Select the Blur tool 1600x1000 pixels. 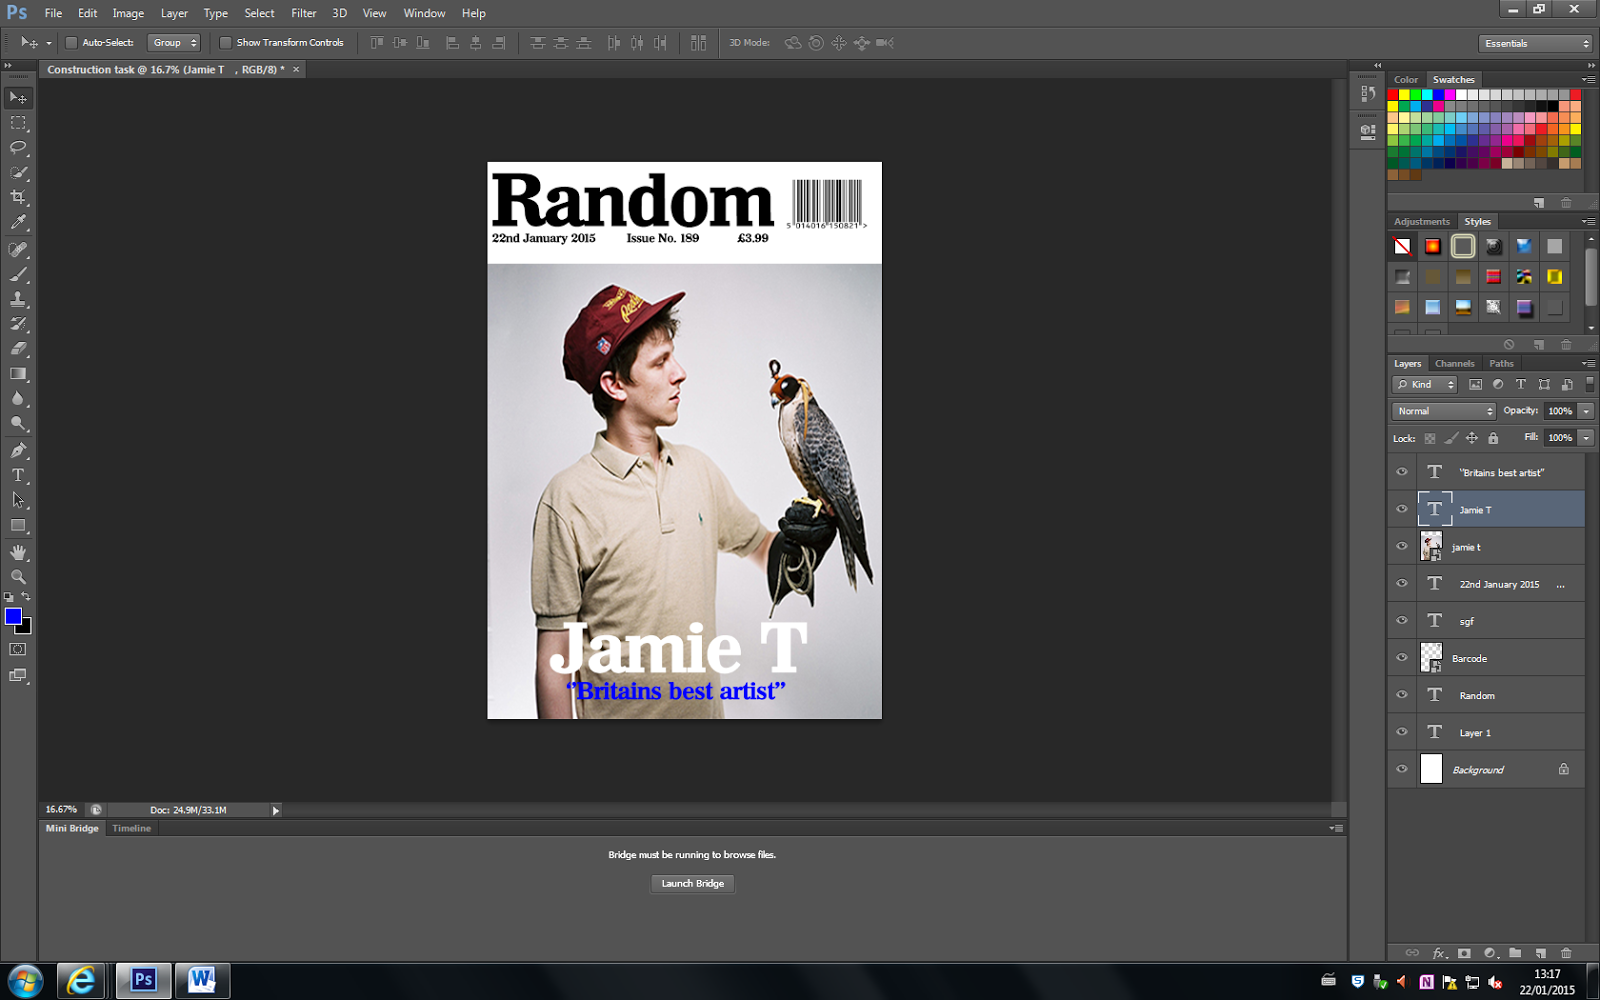(x=18, y=399)
